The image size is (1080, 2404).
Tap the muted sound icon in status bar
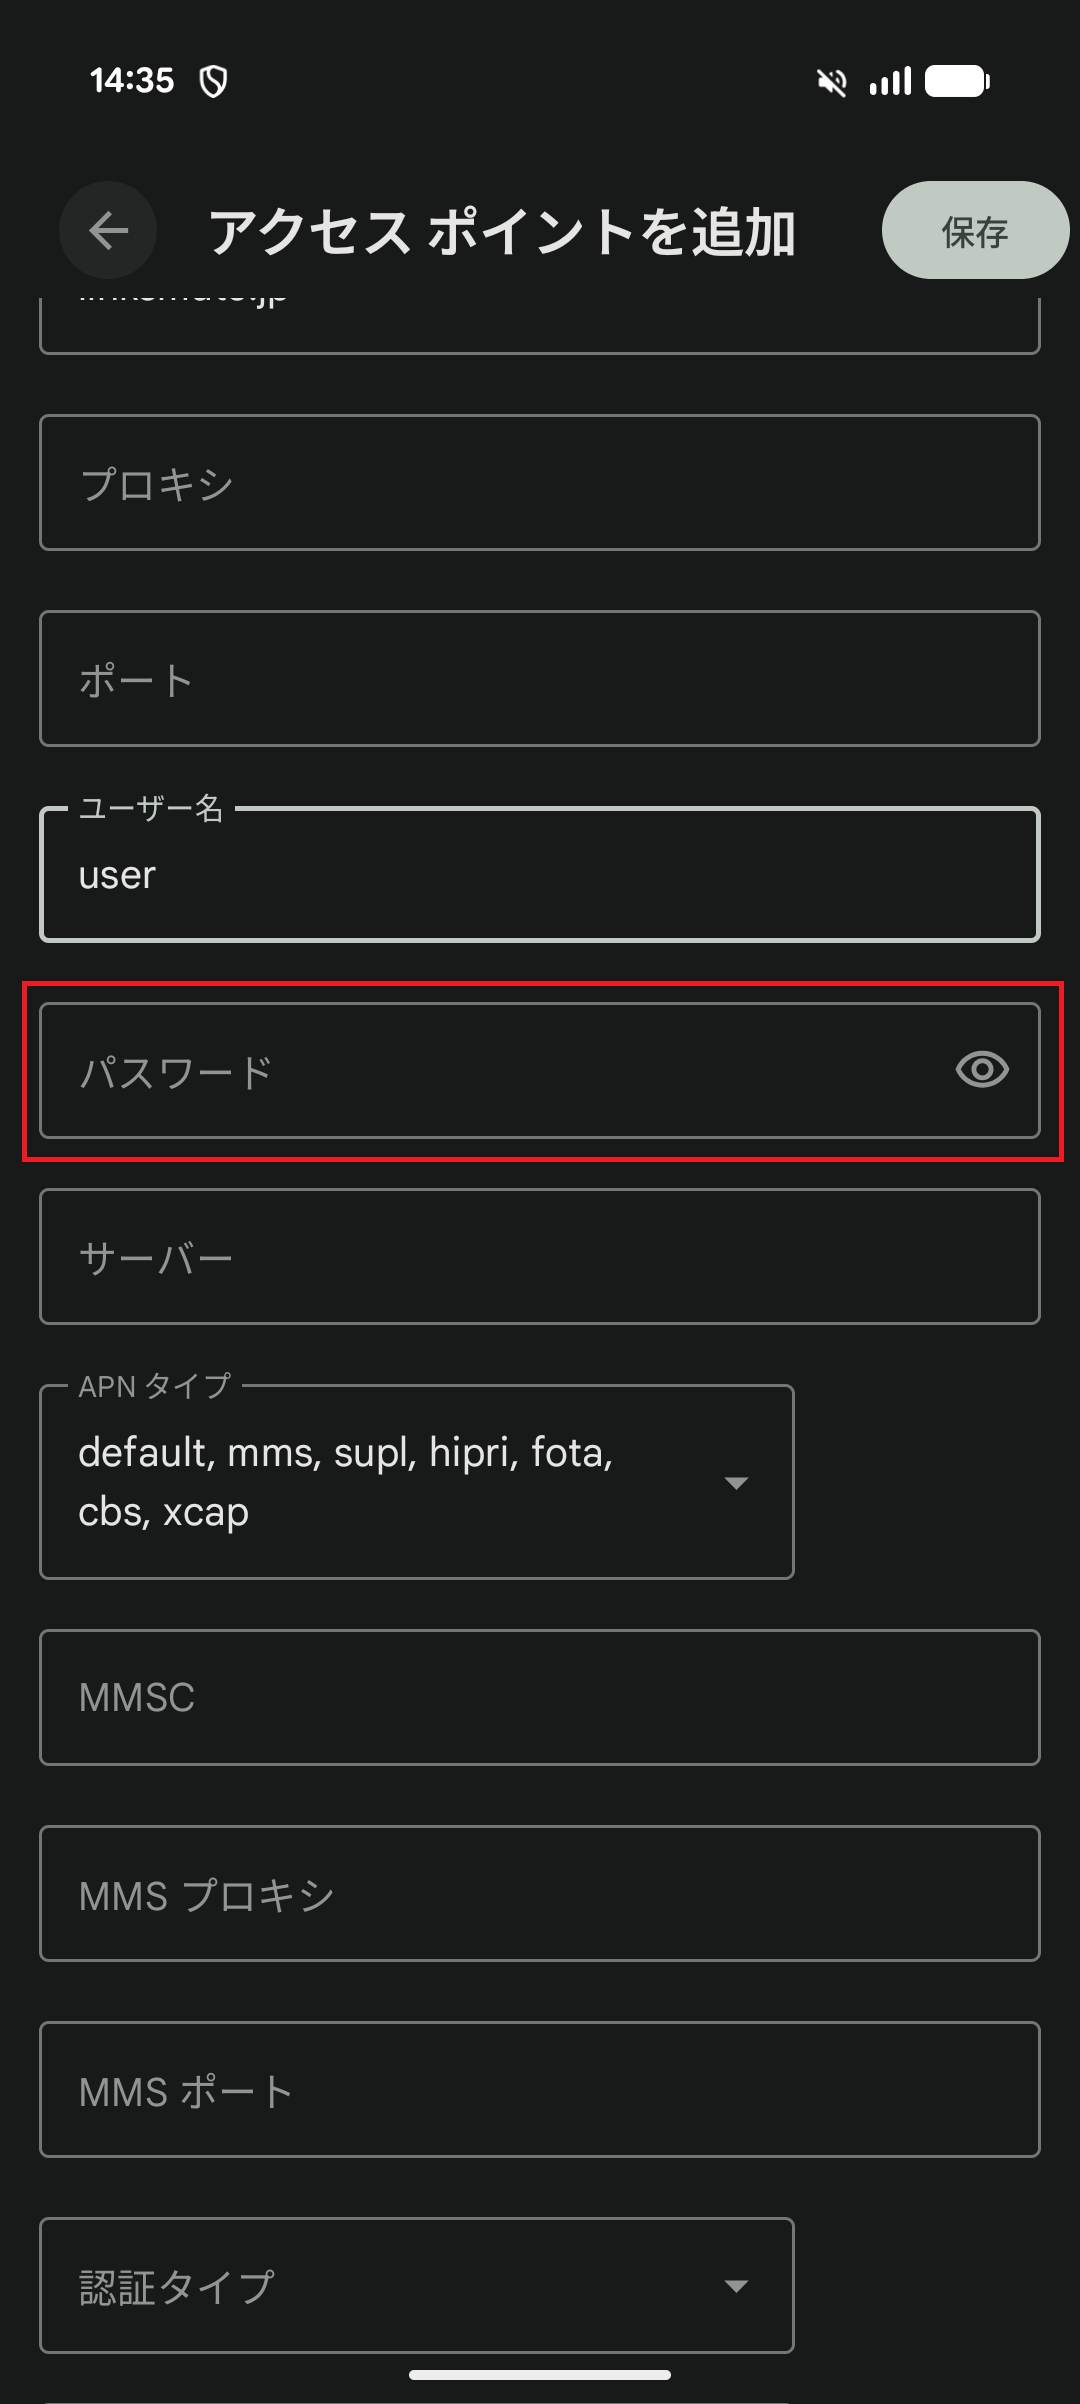(x=830, y=82)
